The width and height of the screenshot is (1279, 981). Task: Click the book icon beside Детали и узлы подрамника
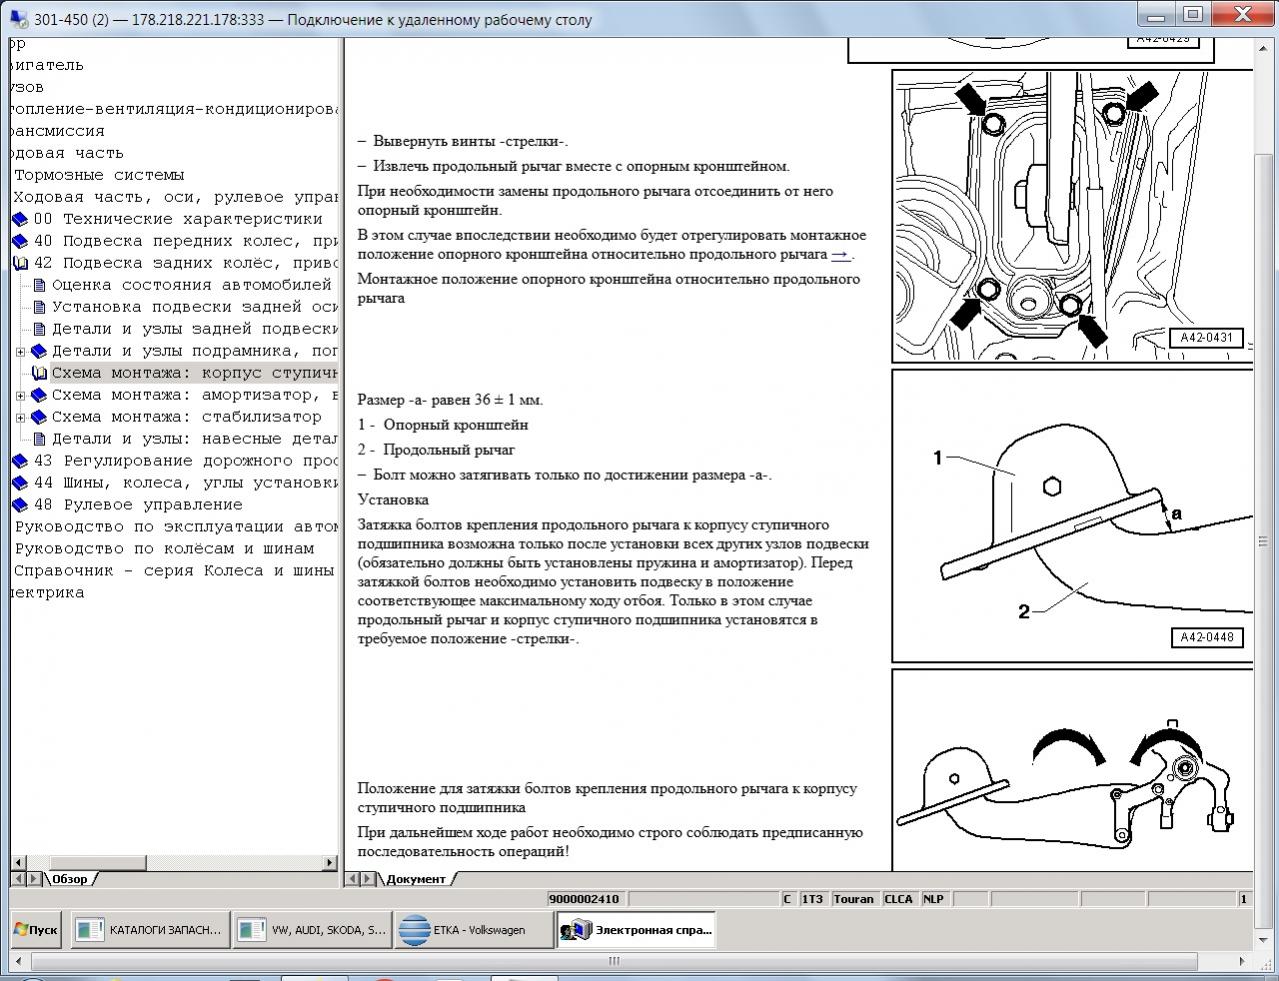[39, 351]
